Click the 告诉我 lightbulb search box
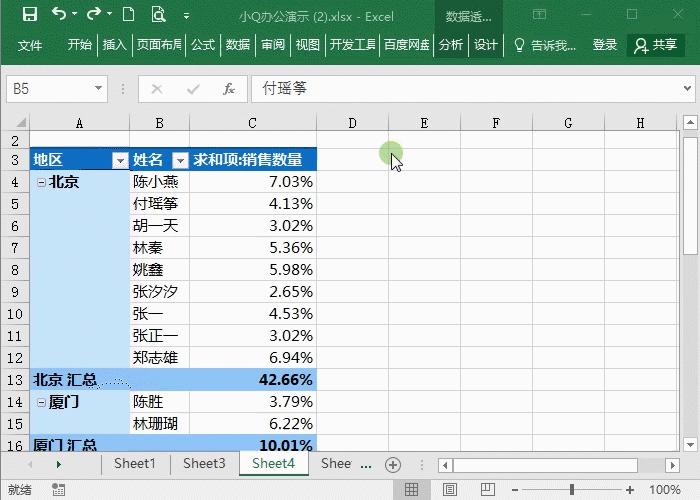700x500 pixels. [545, 45]
